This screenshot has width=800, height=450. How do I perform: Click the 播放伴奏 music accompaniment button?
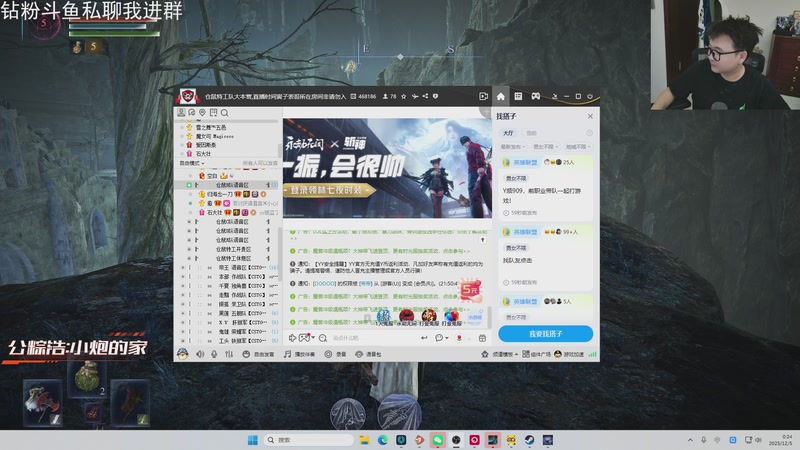299,354
